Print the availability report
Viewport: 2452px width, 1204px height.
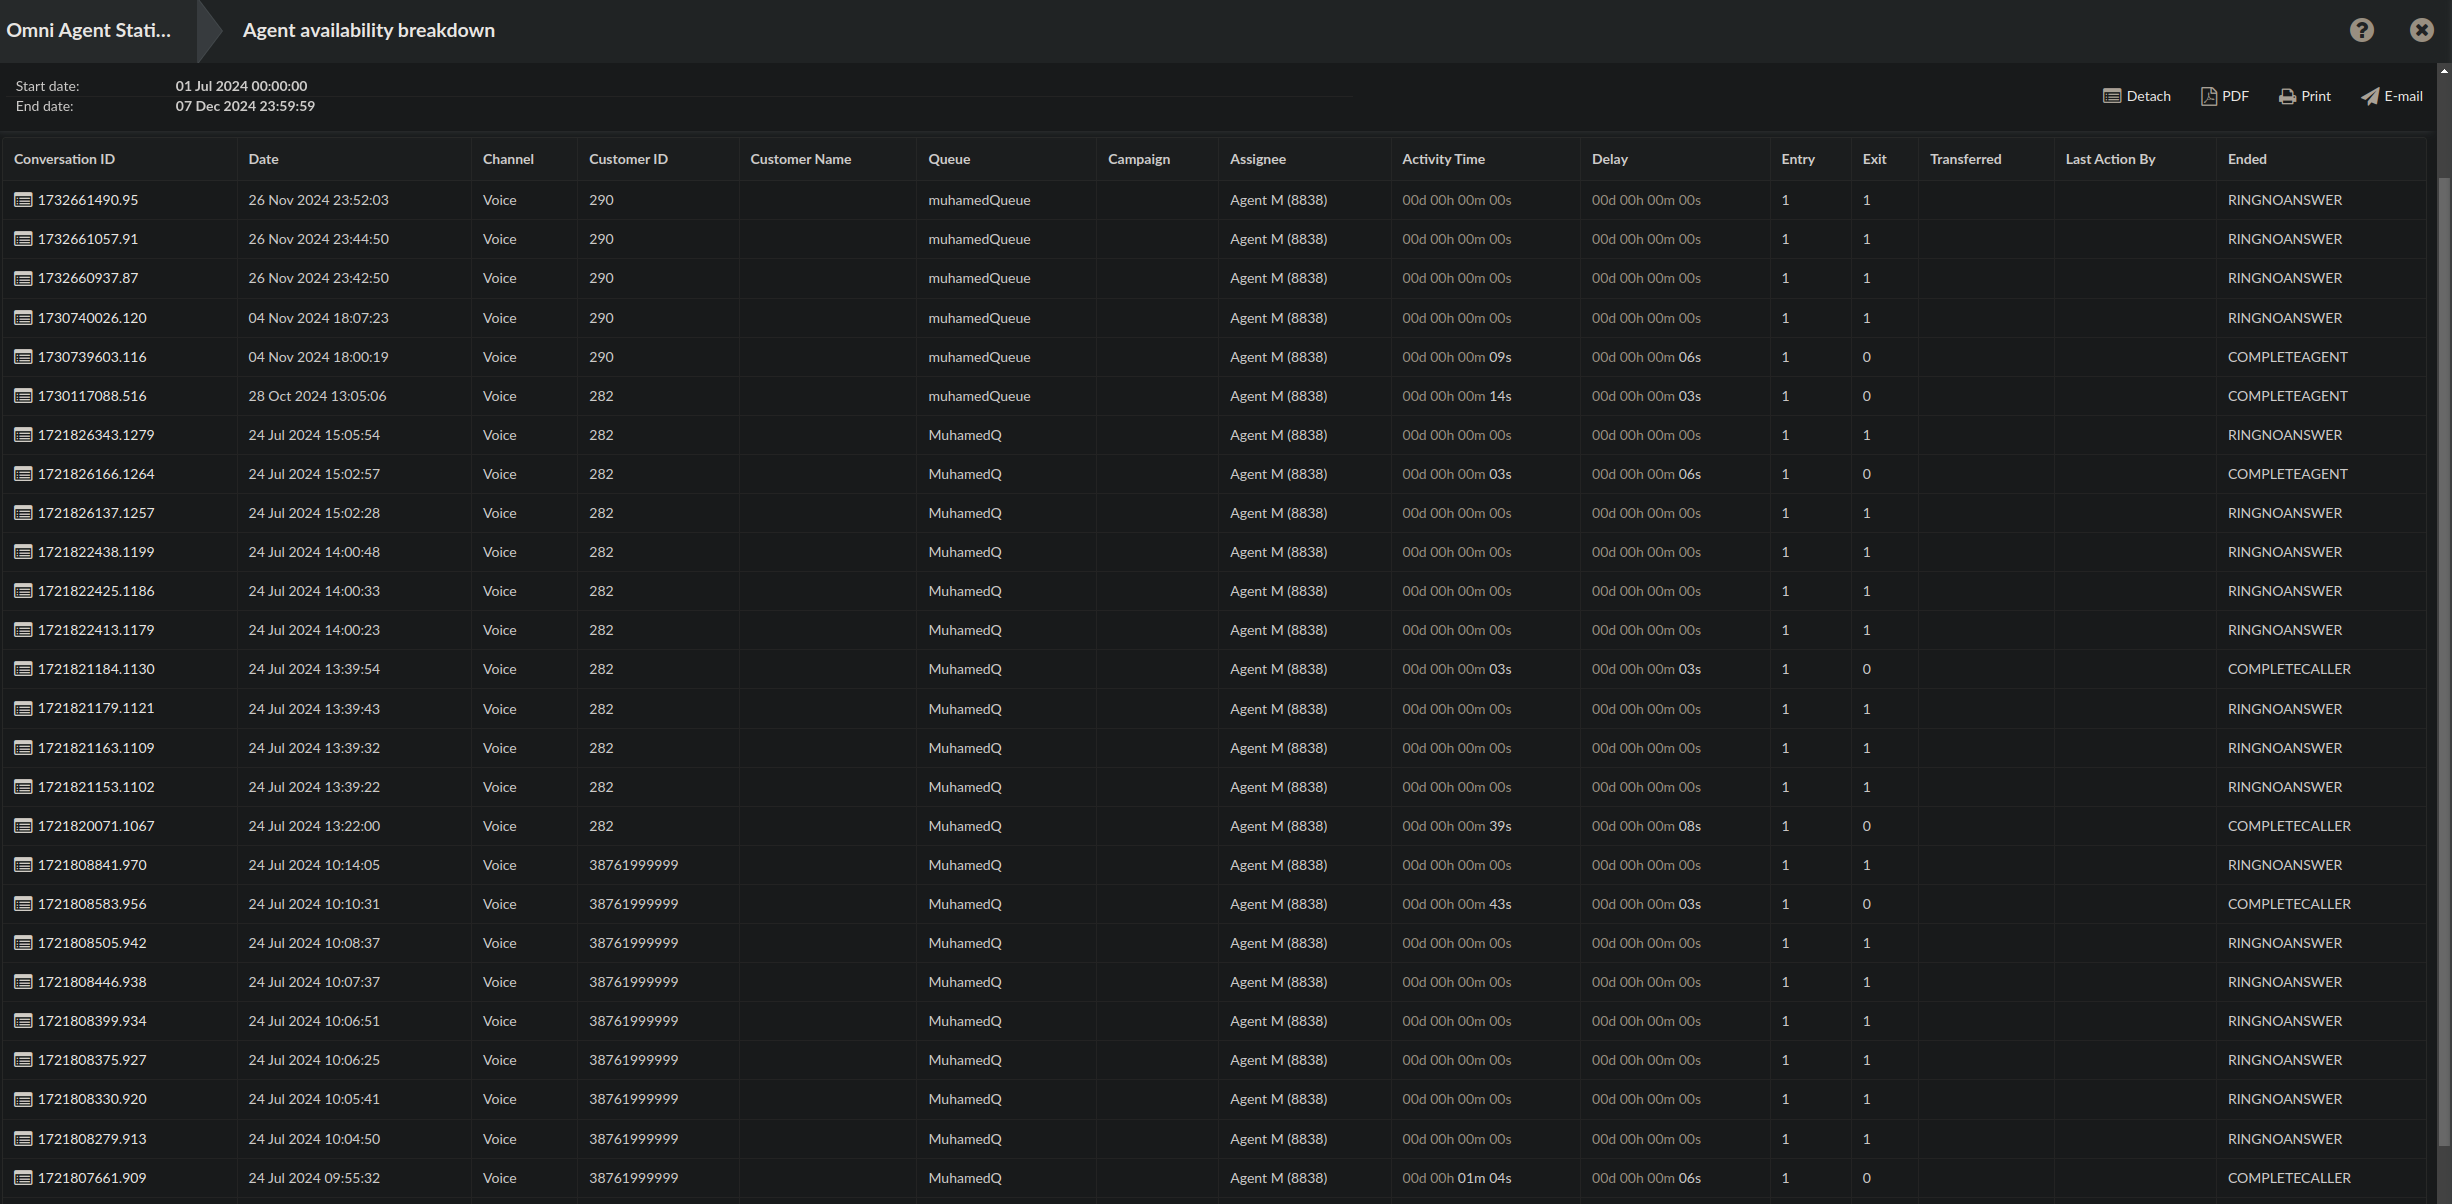coord(2304,96)
